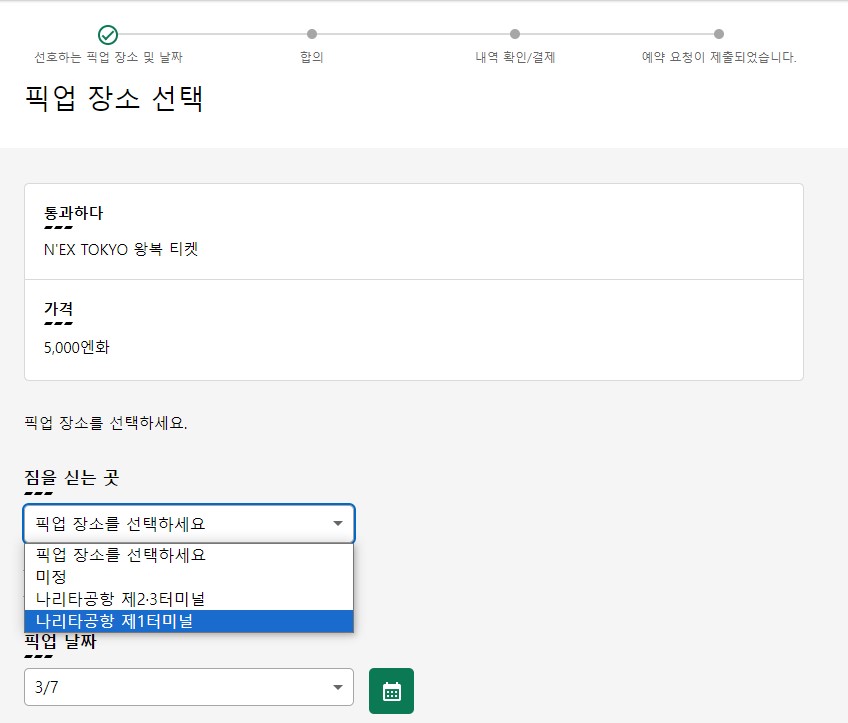Click the 픽업 장소를 선택하세요. instruction text
Viewport: 848px width, 723px height.
click(106, 422)
